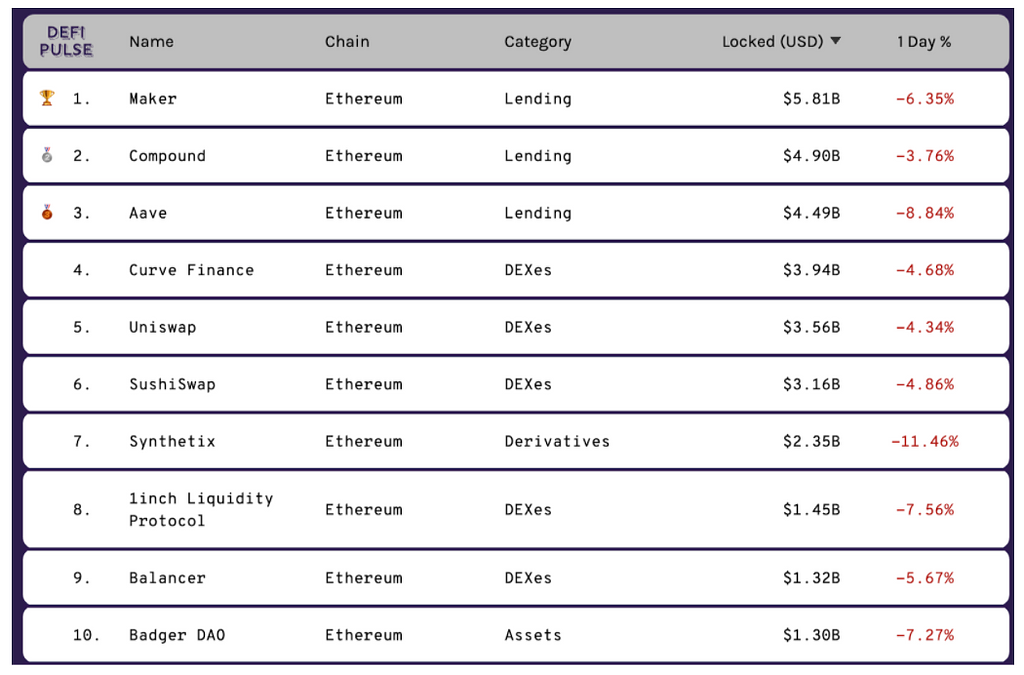The width and height of the screenshot is (1024, 675).
Task: Click Aave's $4.49B locked value
Action: pos(811,213)
